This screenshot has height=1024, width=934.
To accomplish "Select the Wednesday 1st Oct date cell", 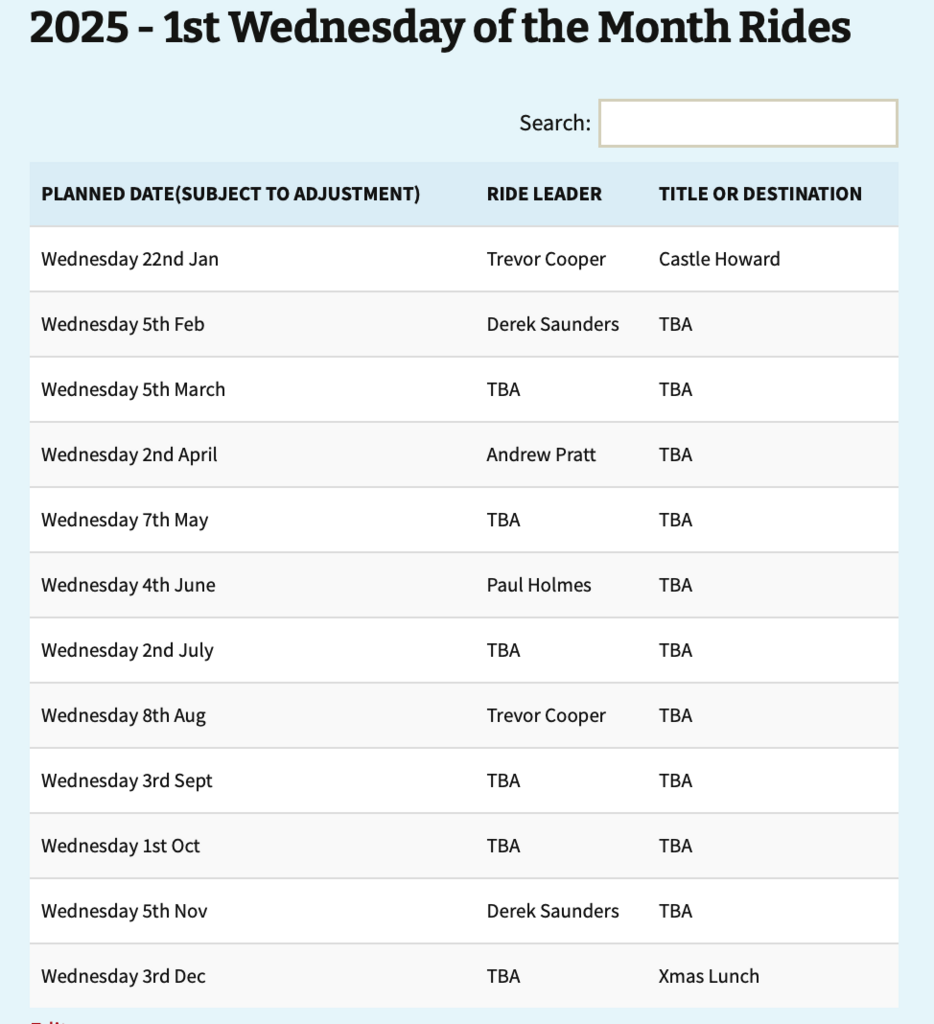I will coord(121,846).
